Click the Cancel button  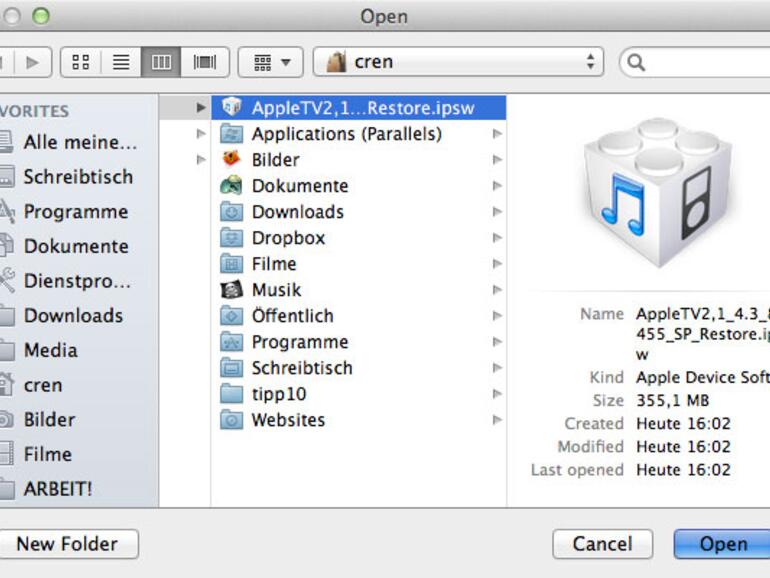(603, 544)
